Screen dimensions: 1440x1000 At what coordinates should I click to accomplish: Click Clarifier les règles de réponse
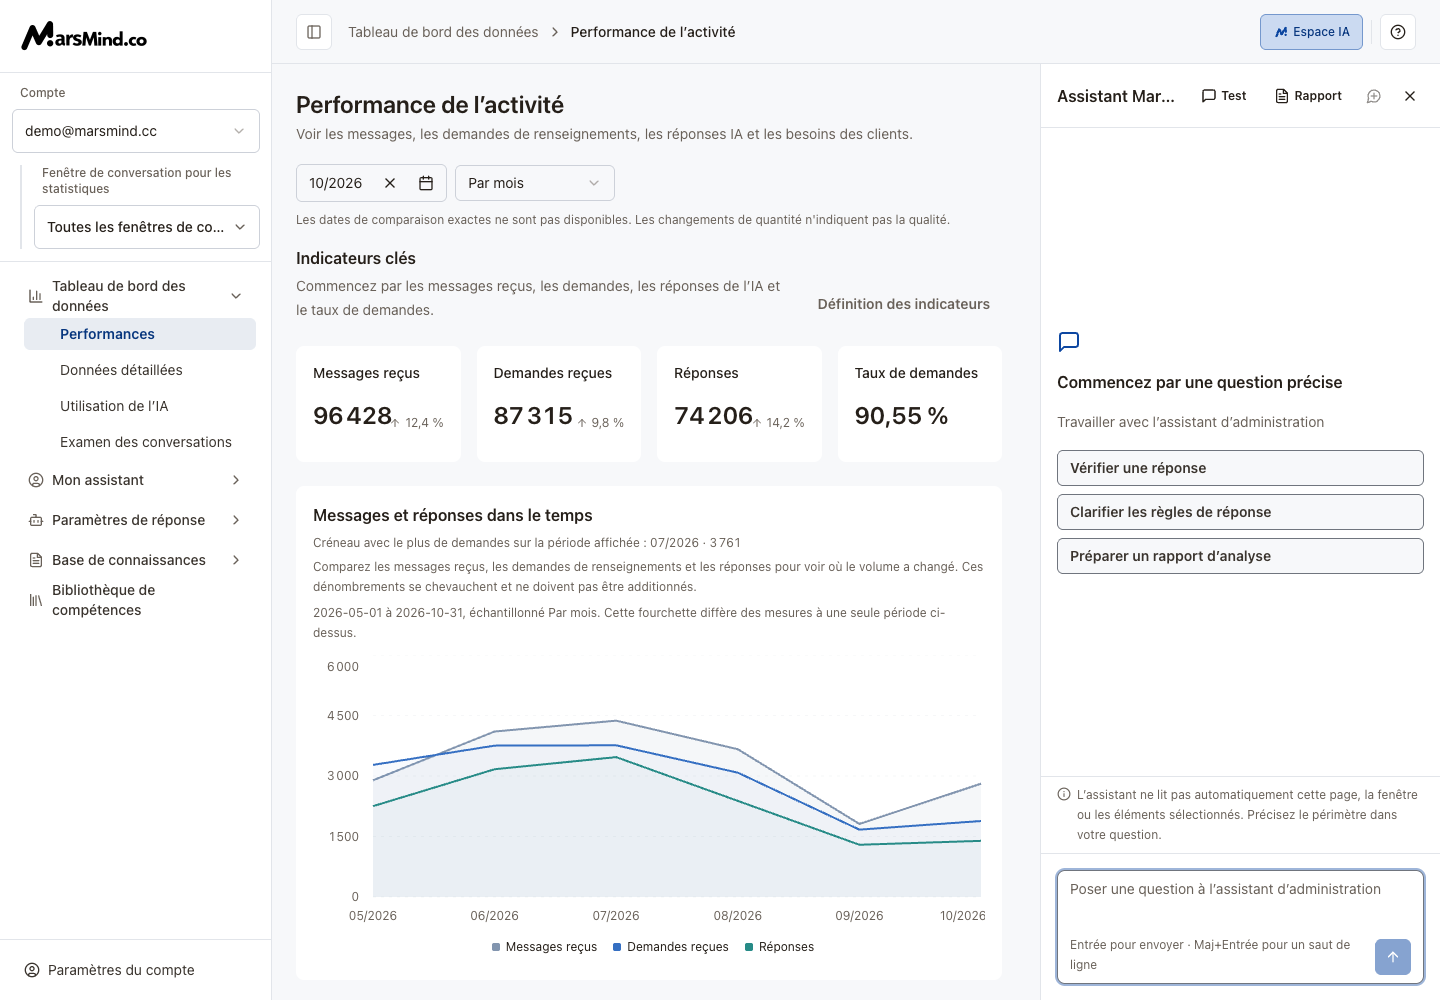(1240, 512)
